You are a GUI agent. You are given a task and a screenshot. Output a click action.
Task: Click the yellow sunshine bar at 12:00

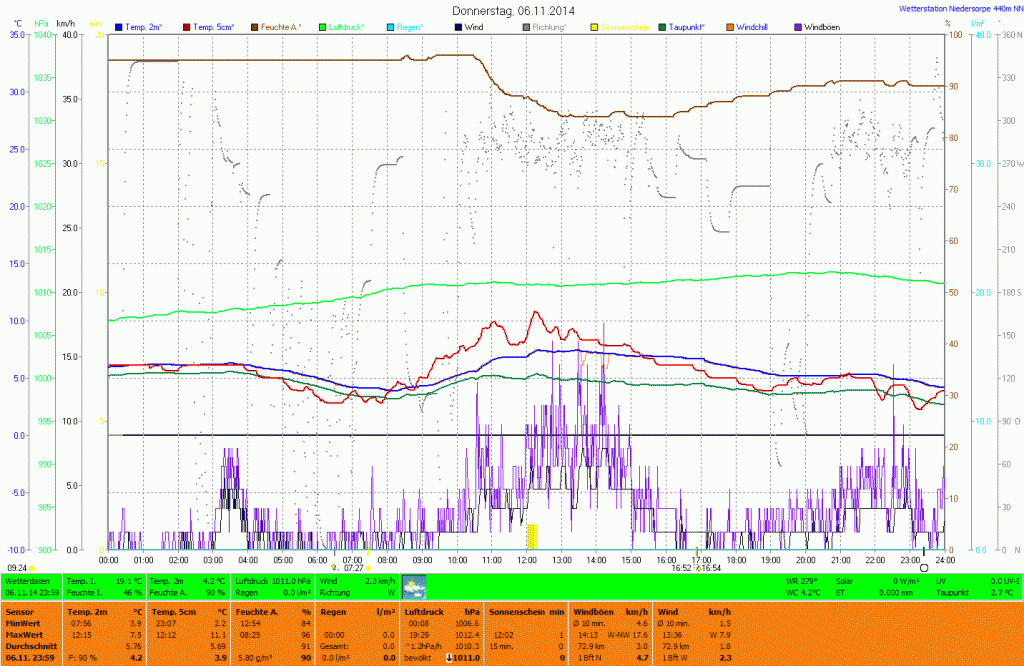click(x=532, y=536)
